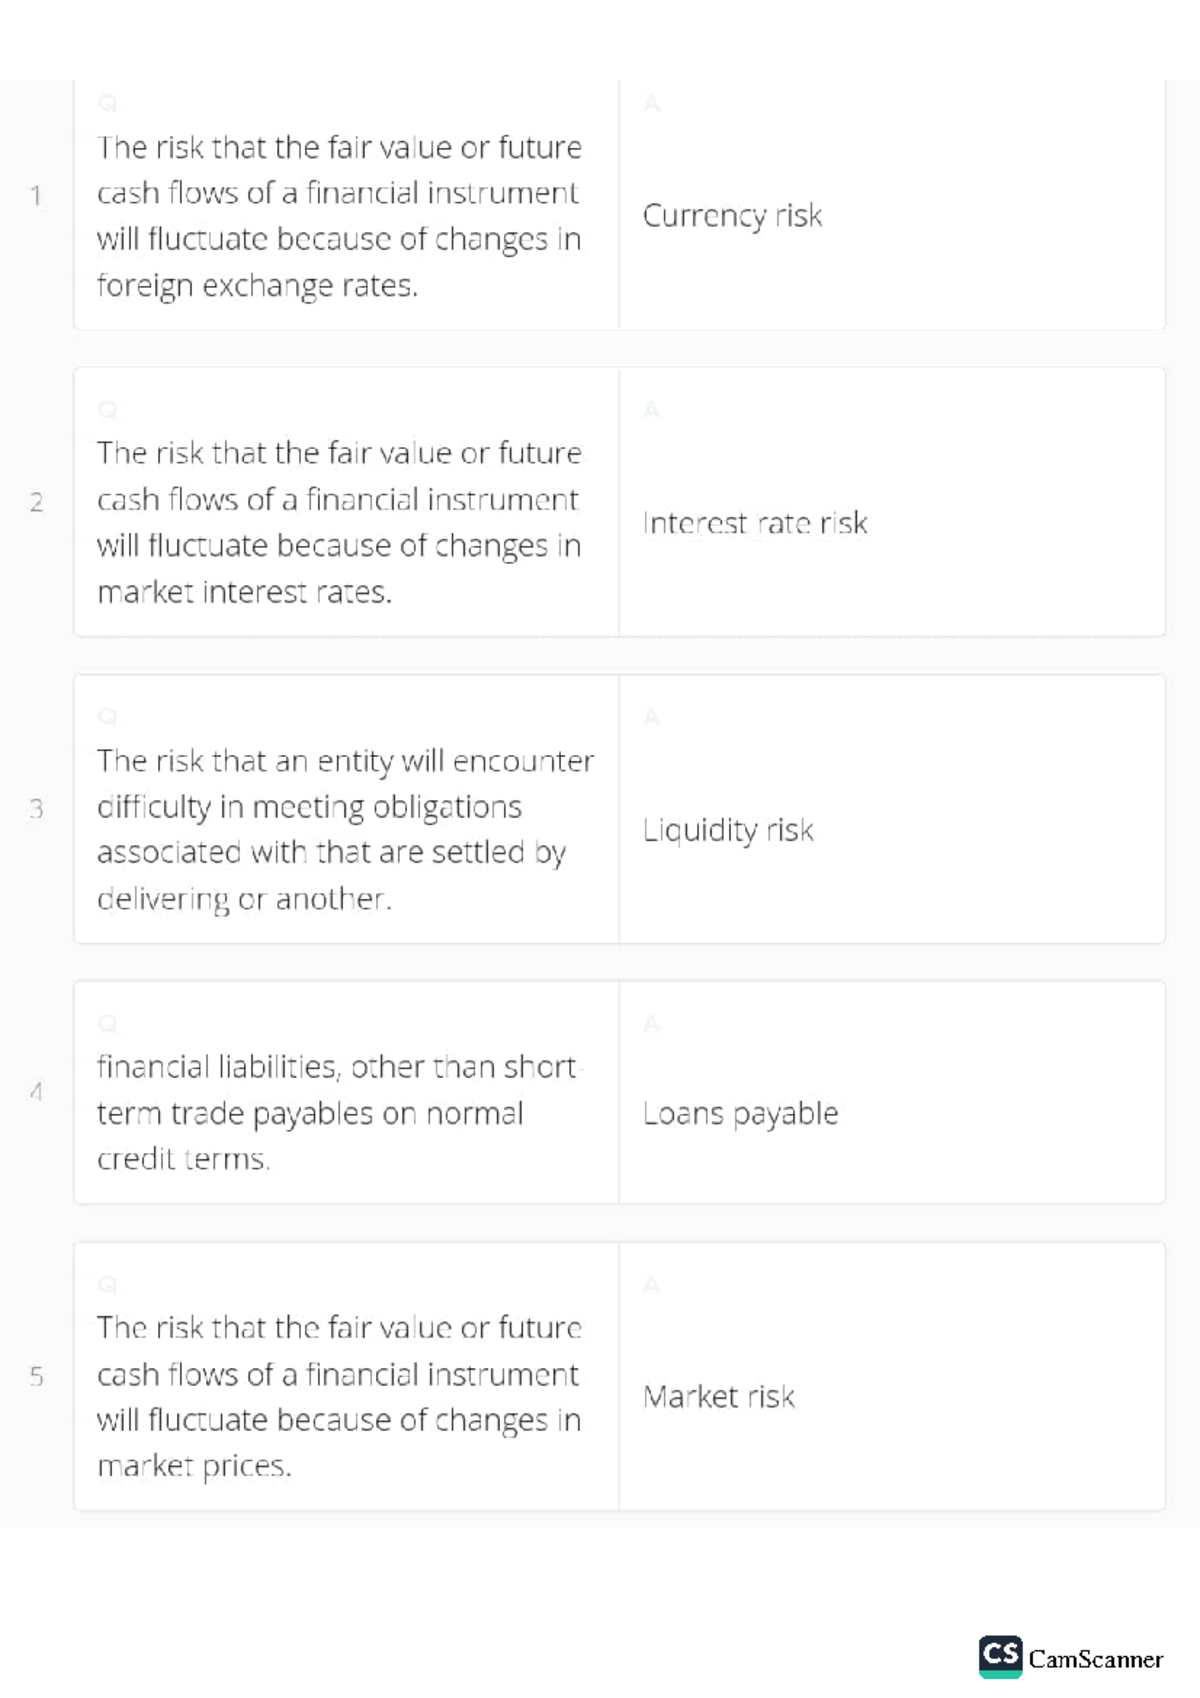Click the Loans payable answer
The width and height of the screenshot is (1200, 1698).
click(x=740, y=1113)
